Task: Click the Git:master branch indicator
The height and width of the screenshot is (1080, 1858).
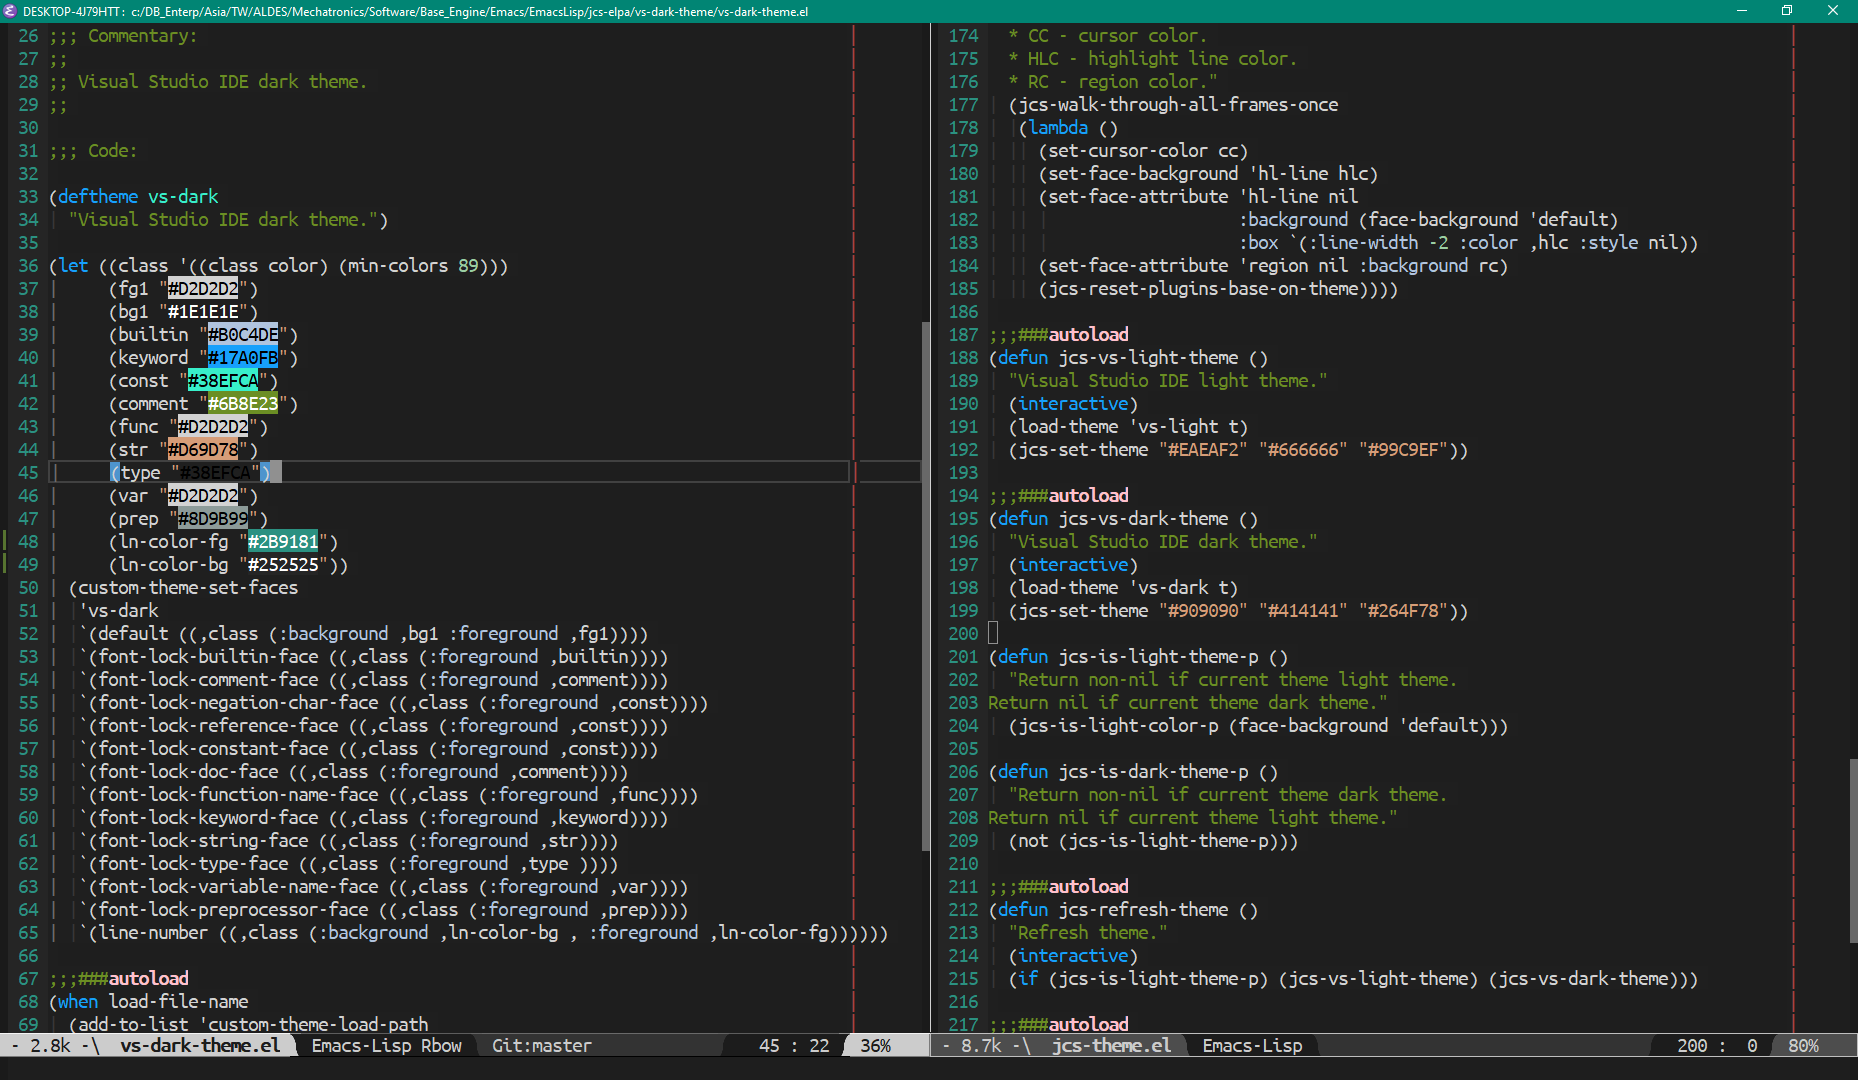Action: [x=541, y=1046]
